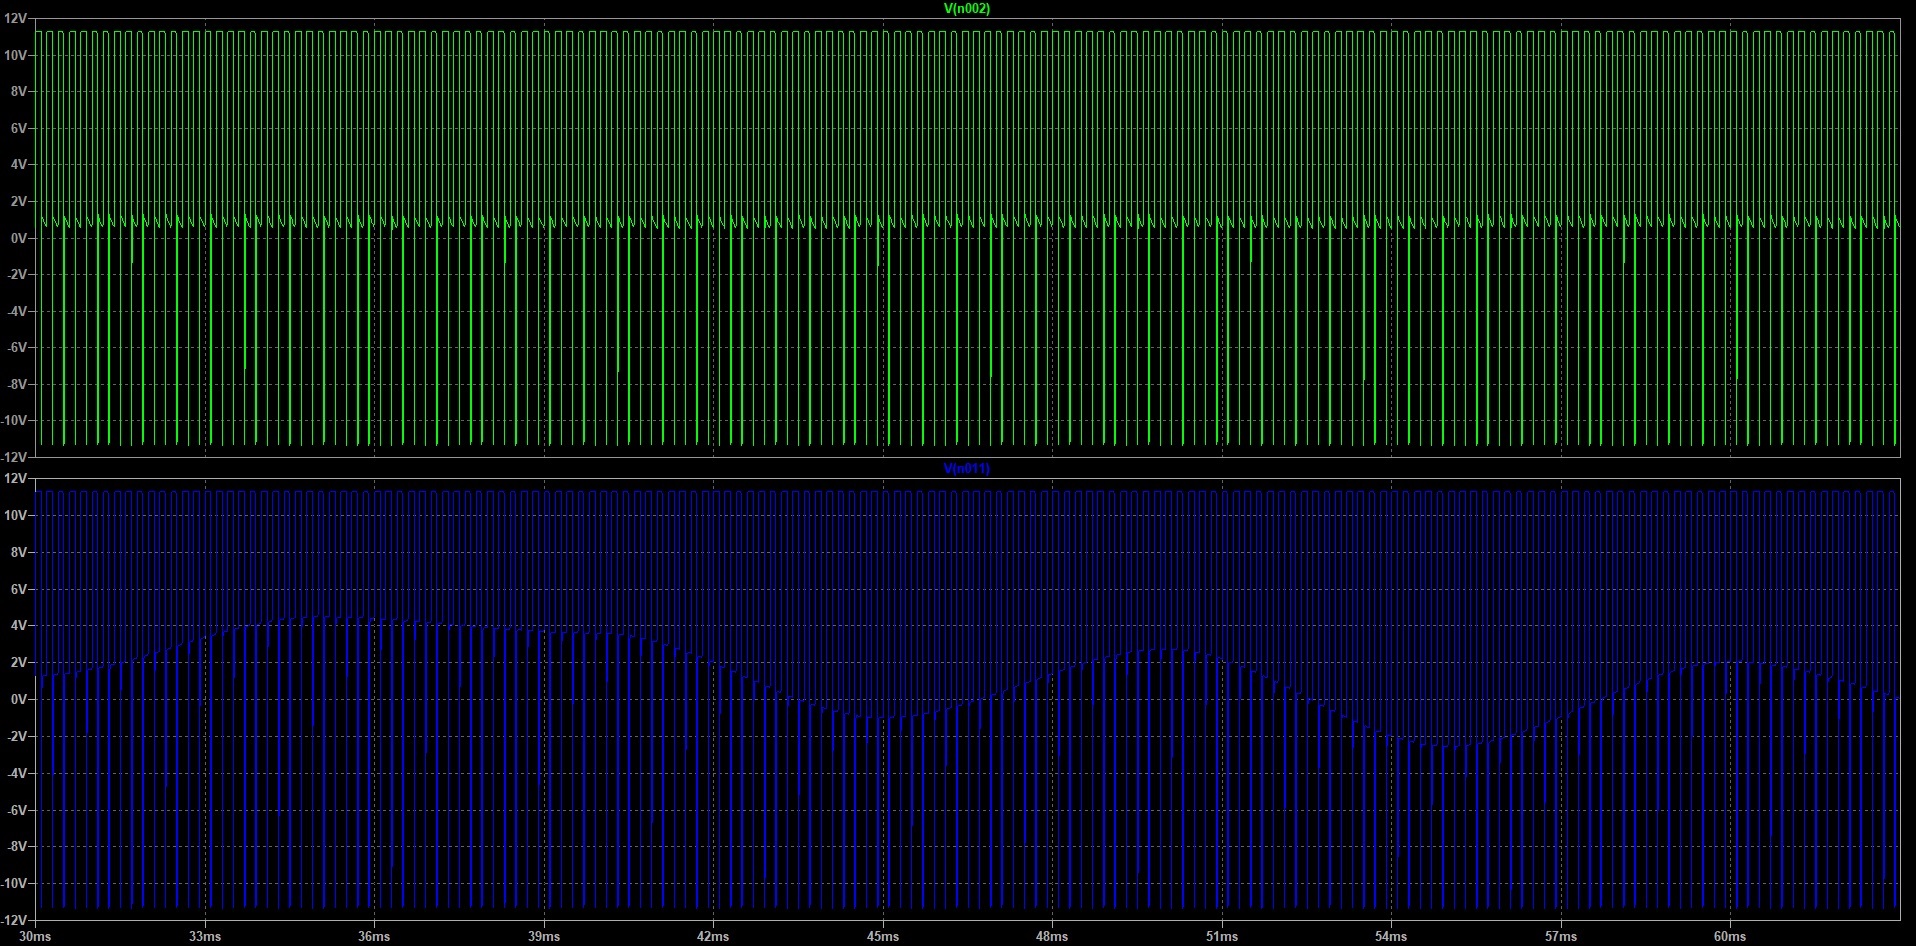Click the 42ms time axis label

coord(713,937)
